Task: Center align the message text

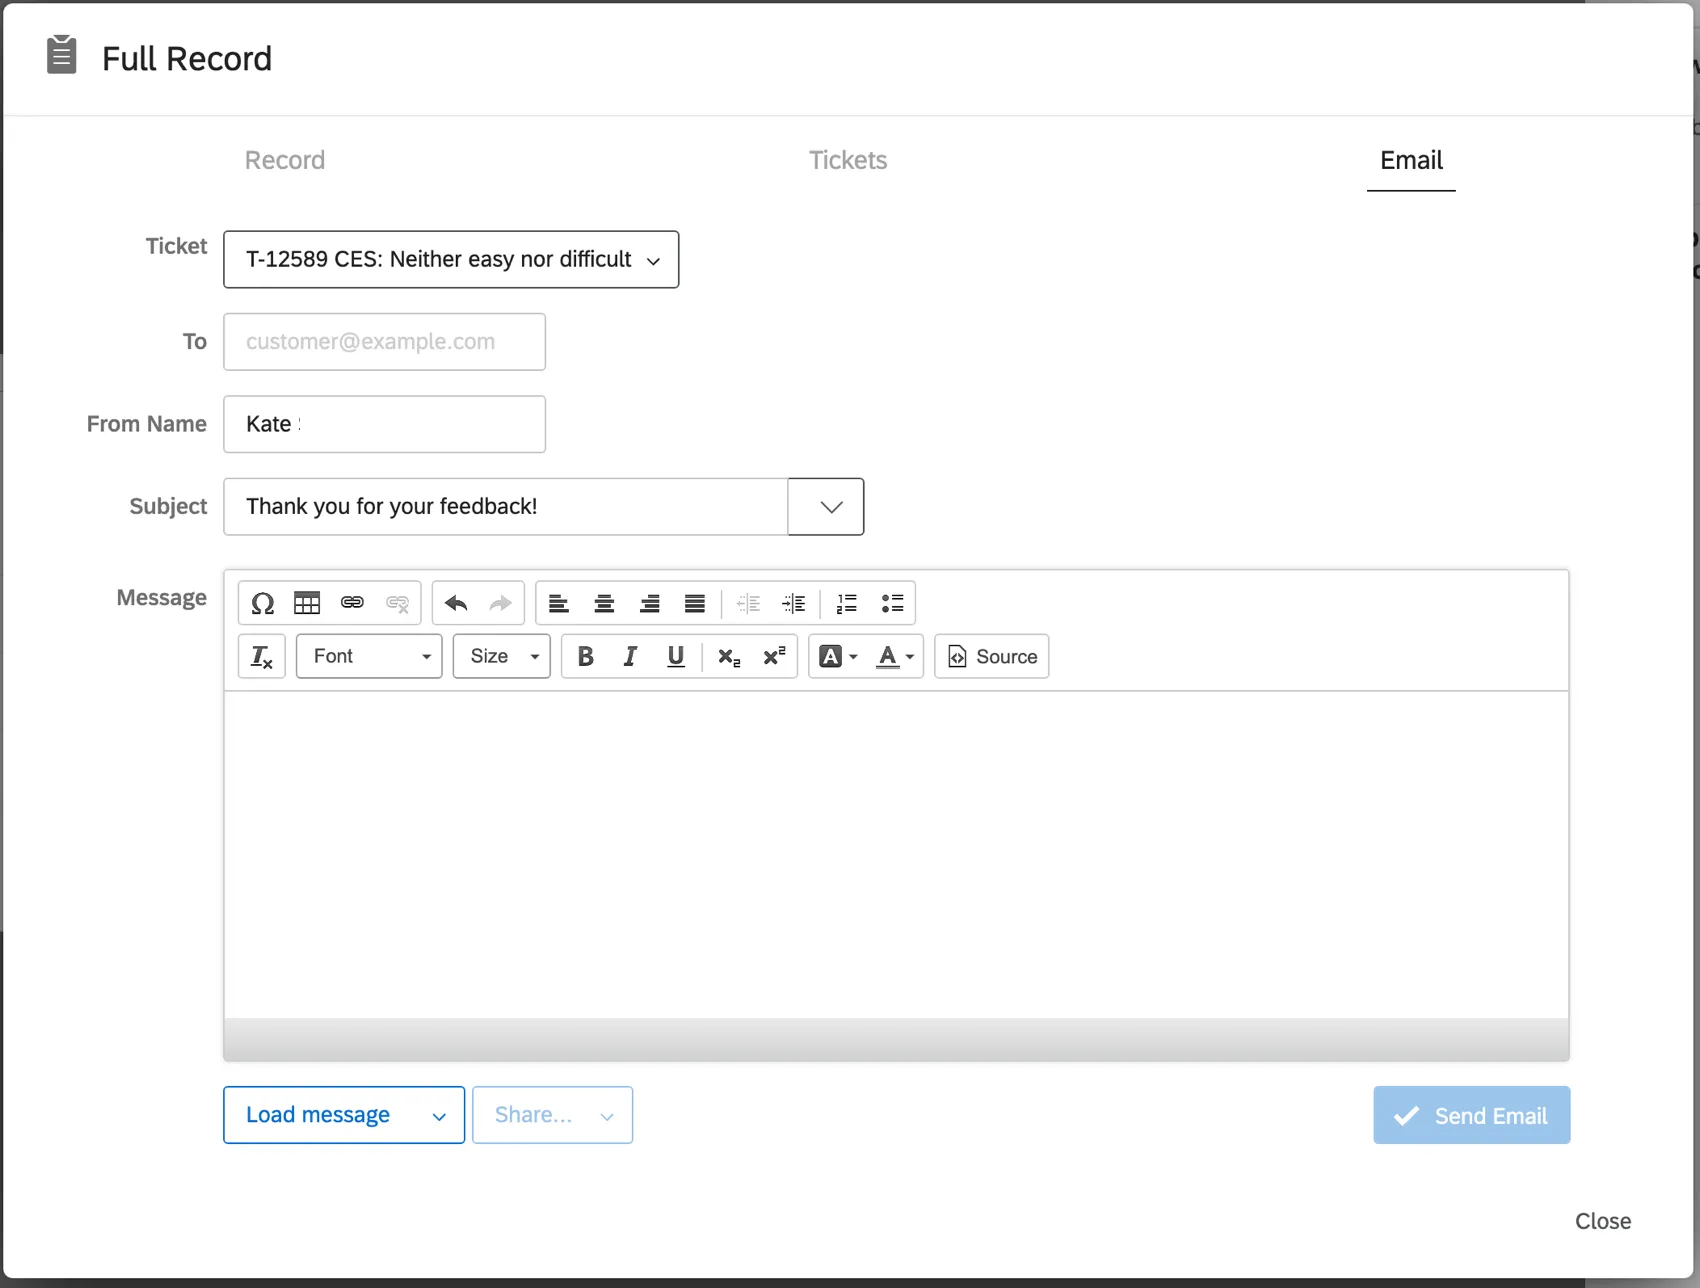Action: click(x=604, y=603)
